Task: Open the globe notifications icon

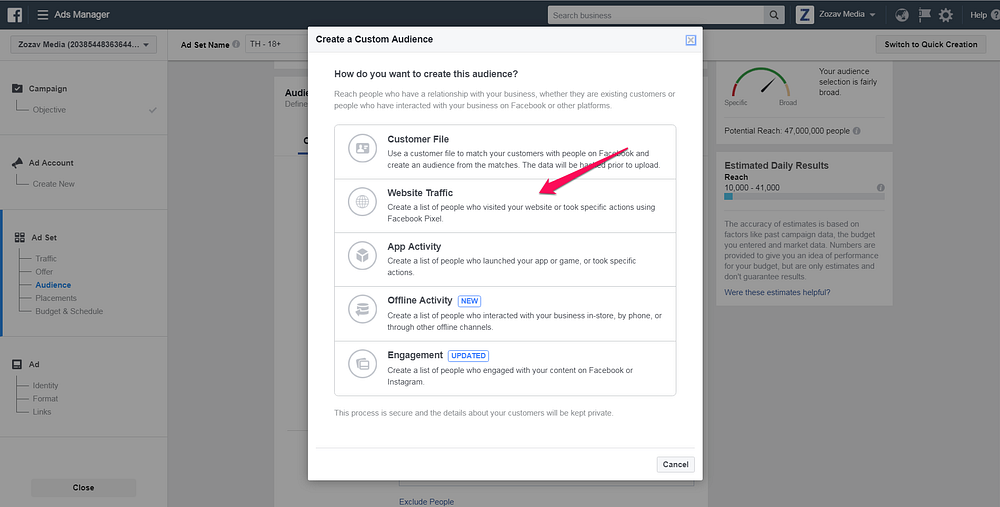Action: (902, 15)
